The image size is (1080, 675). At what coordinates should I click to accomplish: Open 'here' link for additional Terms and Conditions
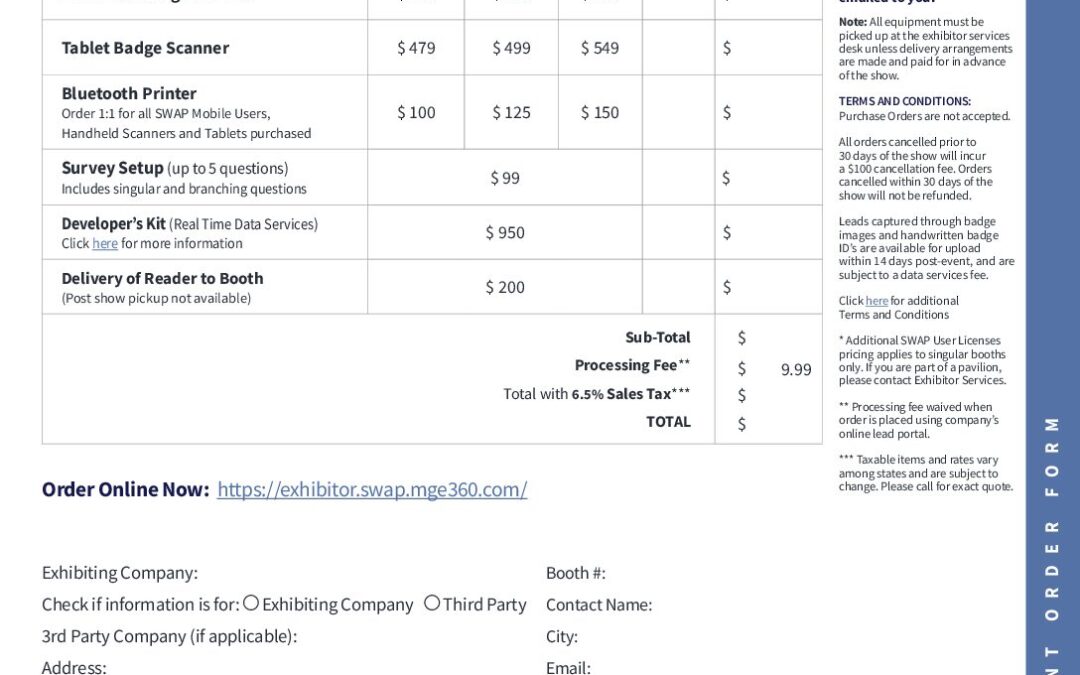point(877,301)
